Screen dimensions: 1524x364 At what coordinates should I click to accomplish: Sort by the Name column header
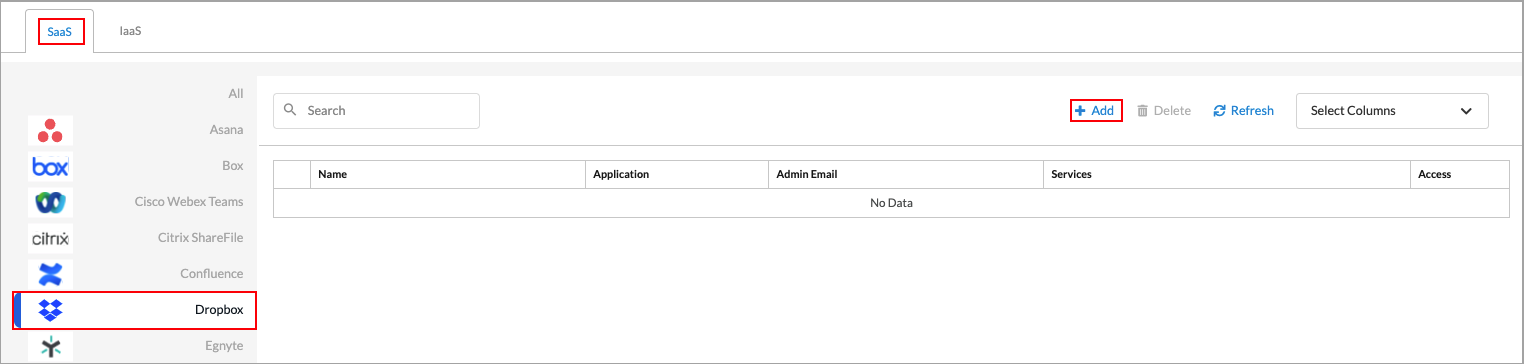[x=447, y=174]
